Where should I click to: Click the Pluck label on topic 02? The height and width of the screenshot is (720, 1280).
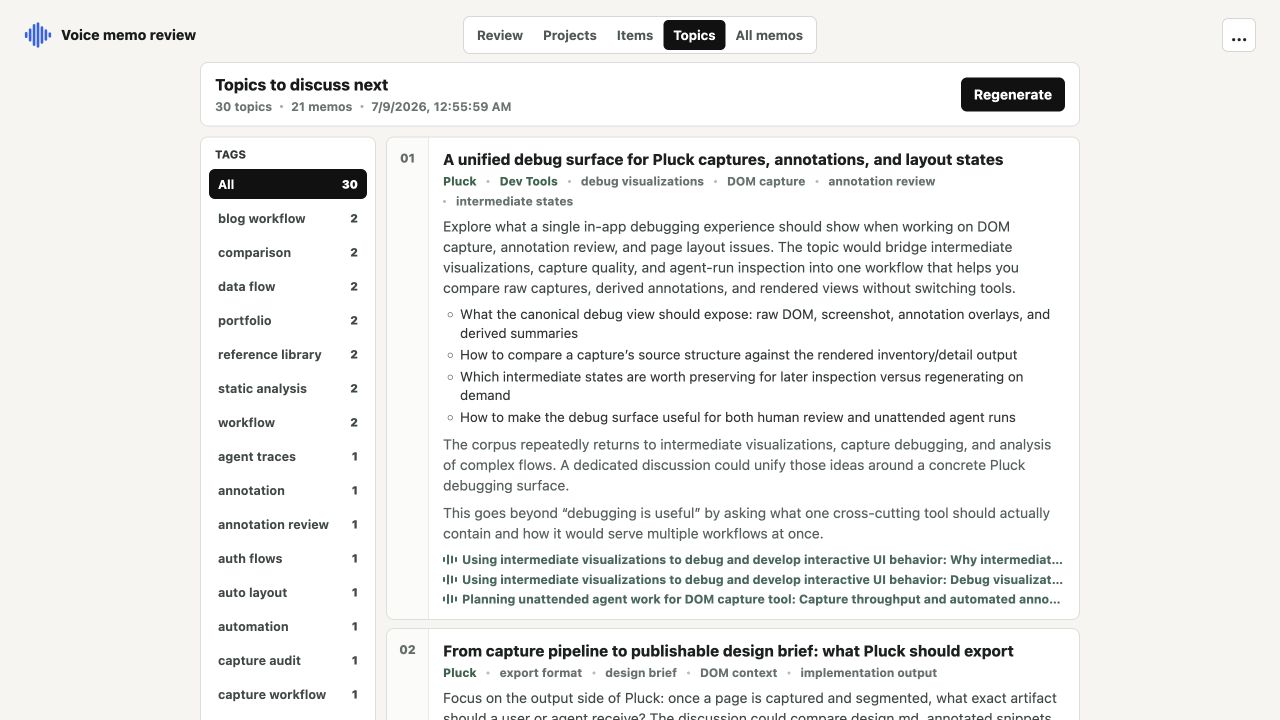pyautogui.click(x=460, y=673)
